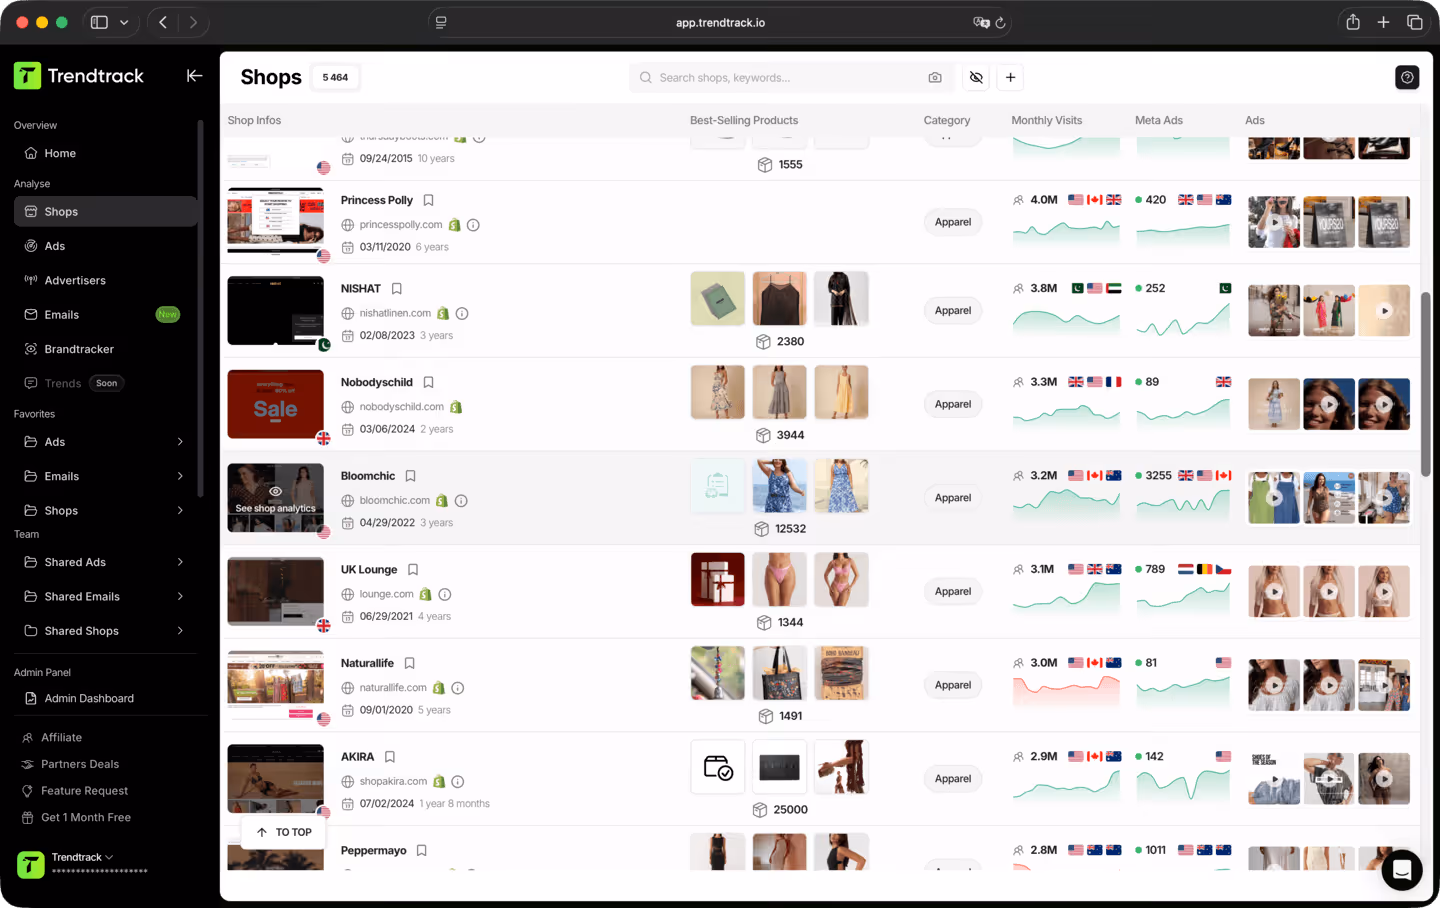
Task: Open the Get 1 Month Free link
Action: 88,817
